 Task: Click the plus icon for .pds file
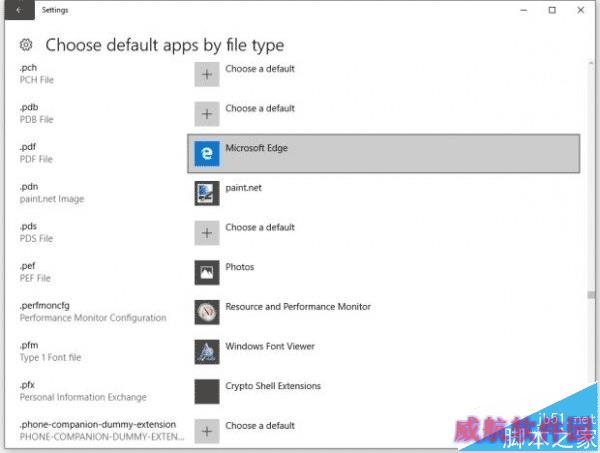(207, 232)
